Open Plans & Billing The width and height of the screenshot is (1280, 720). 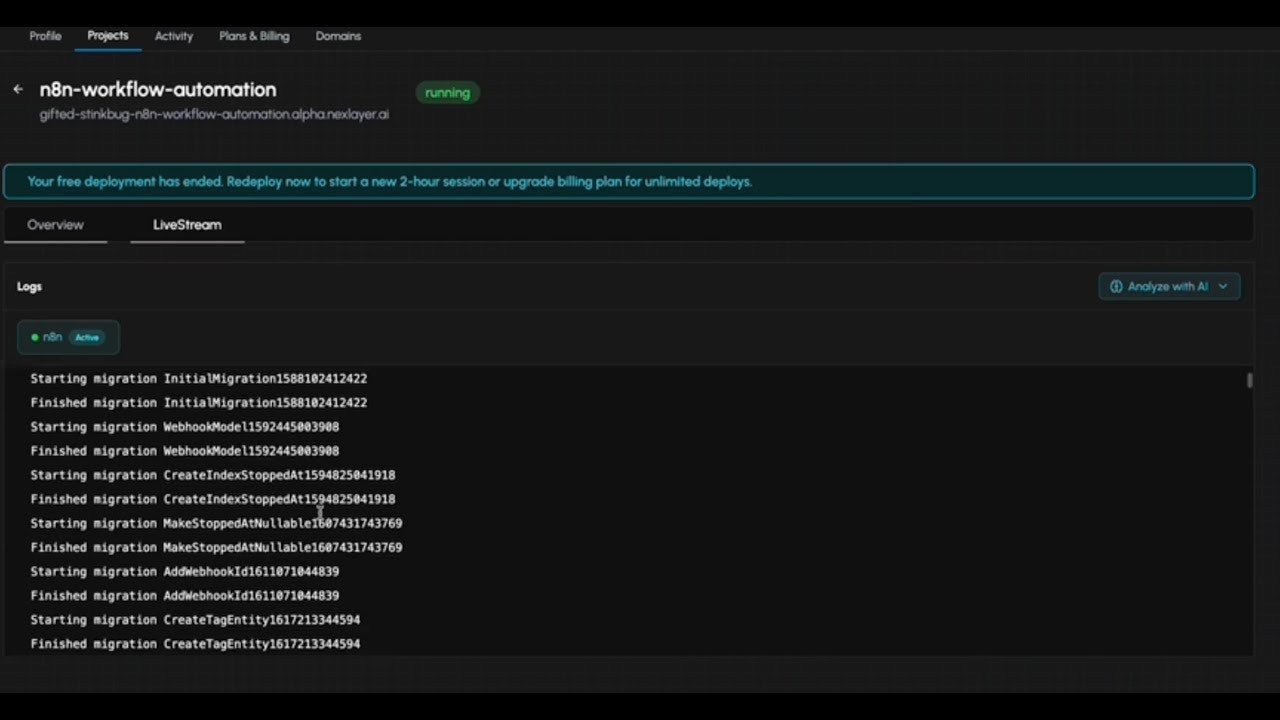coord(253,36)
